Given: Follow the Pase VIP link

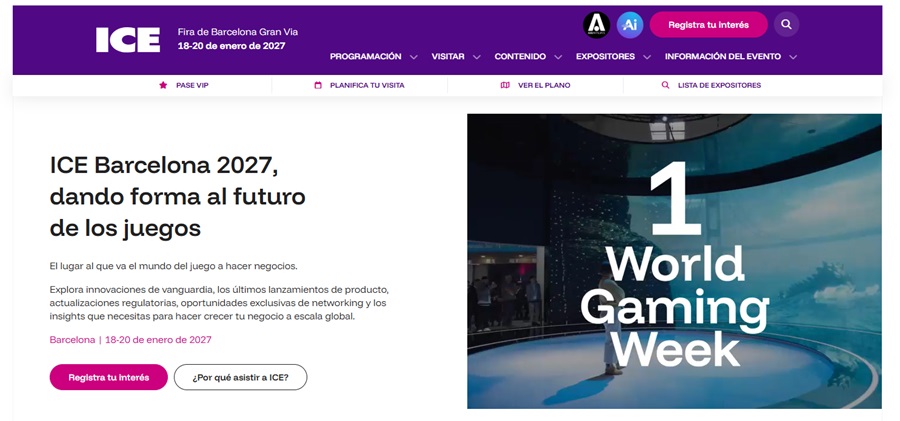Looking at the screenshot, I should pyautogui.click(x=192, y=85).
